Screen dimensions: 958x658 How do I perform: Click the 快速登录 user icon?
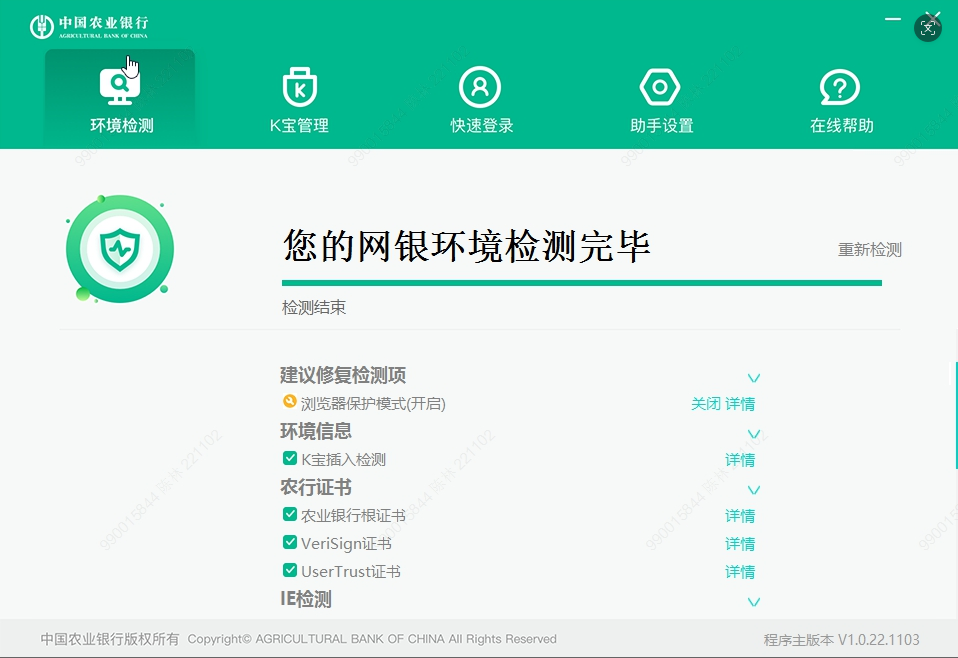(480, 87)
